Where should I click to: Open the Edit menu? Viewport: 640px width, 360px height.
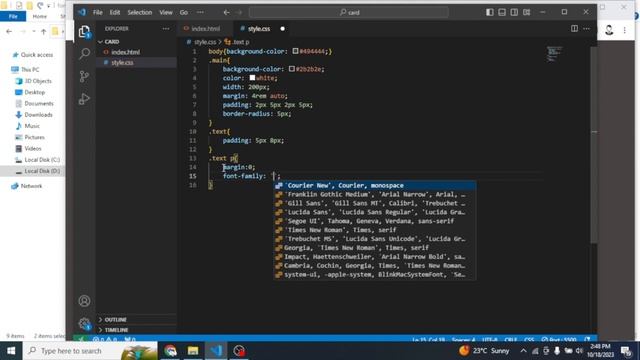click(115, 12)
